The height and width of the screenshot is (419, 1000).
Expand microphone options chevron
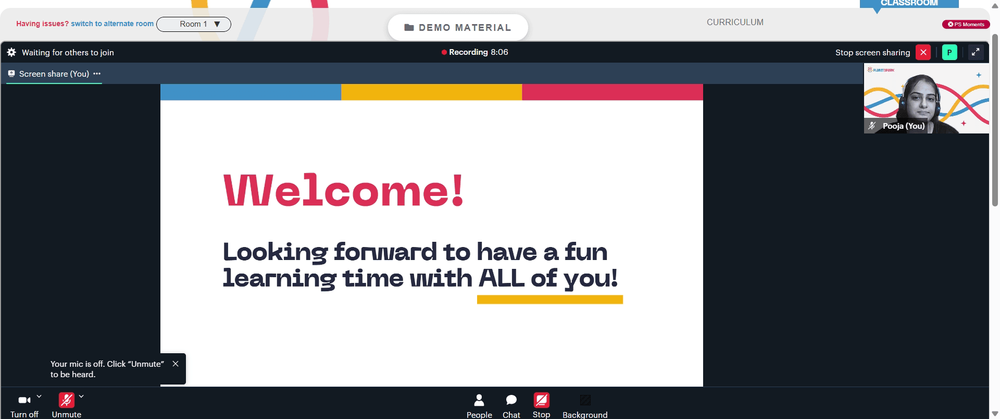(81, 397)
